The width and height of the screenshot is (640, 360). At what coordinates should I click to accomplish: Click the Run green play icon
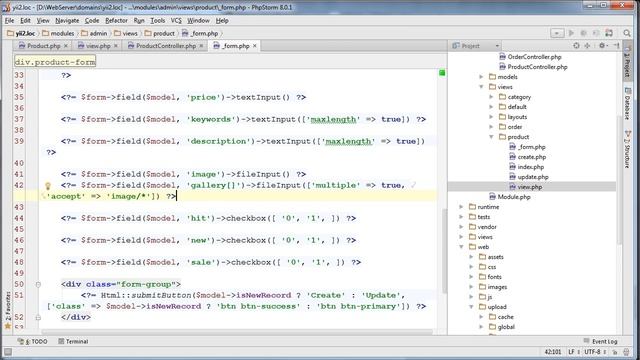tap(571, 33)
